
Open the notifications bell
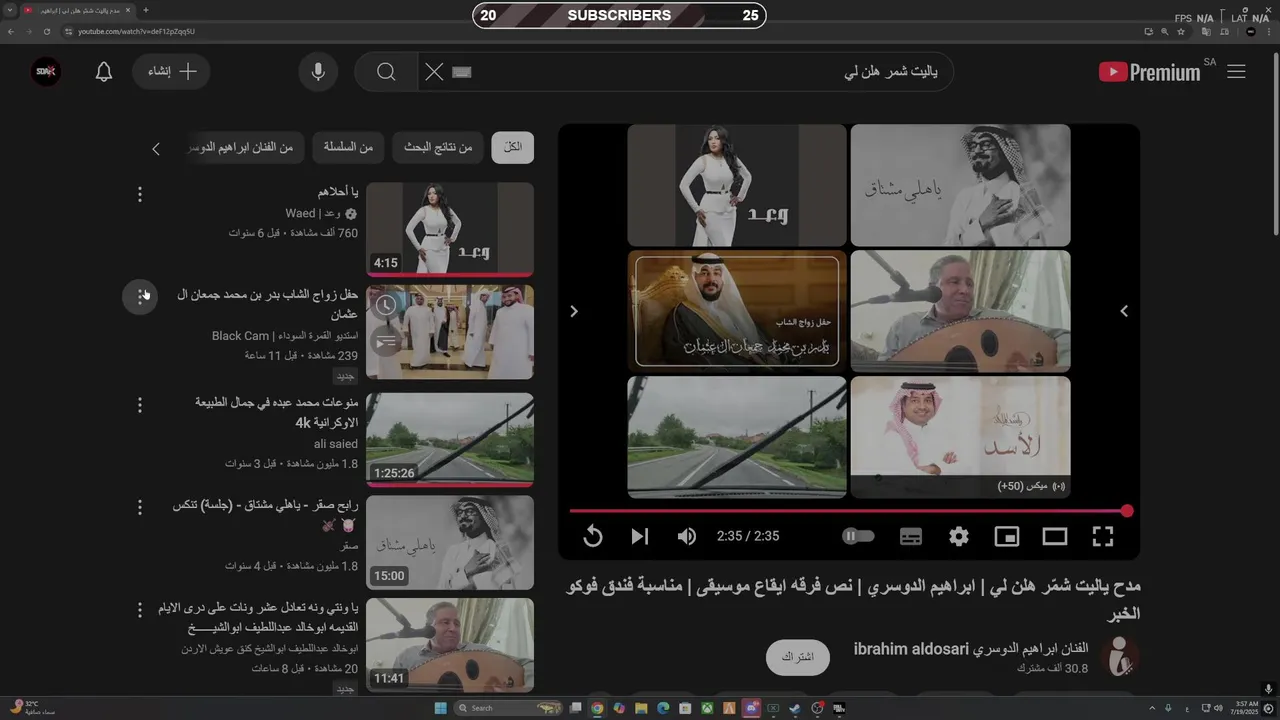[x=104, y=72]
